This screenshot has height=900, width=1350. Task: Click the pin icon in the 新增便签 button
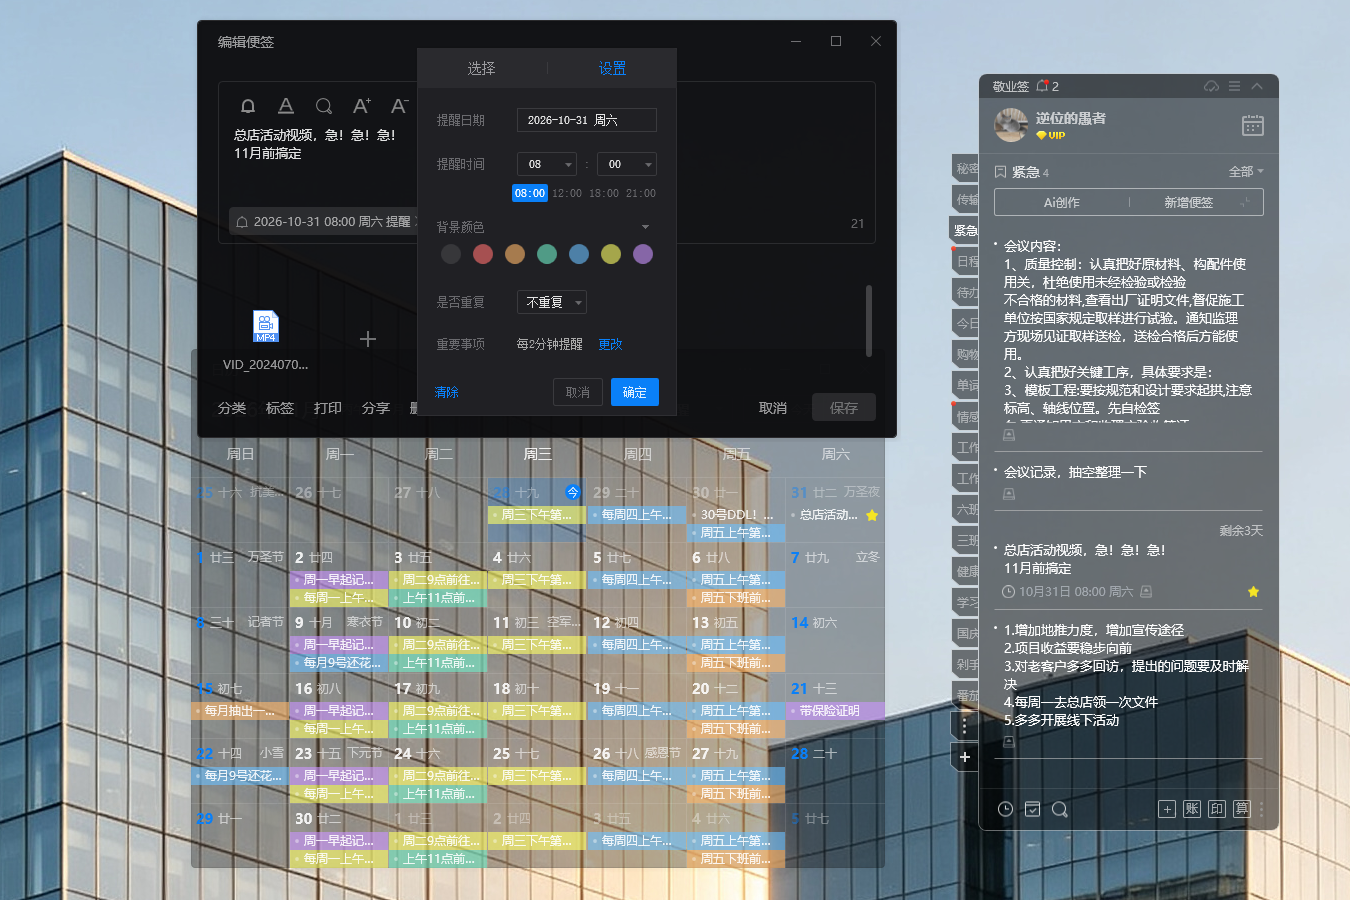[1245, 202]
